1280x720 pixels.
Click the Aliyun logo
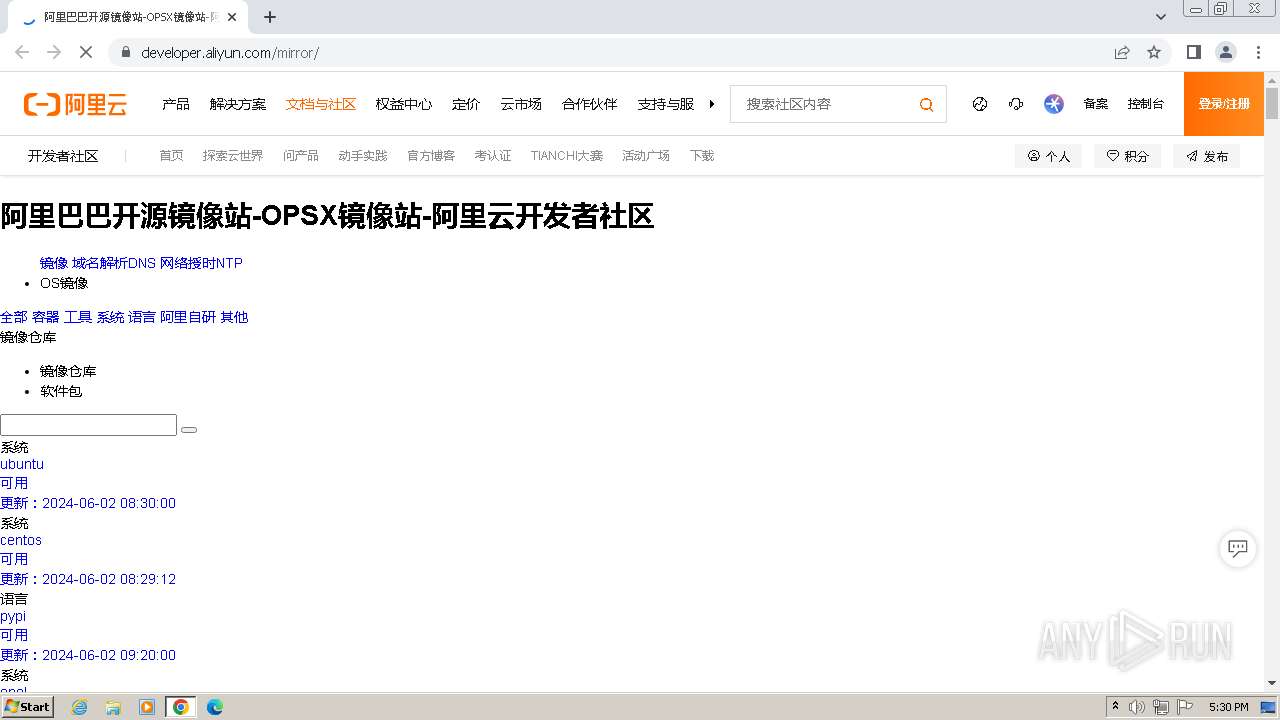pos(75,104)
